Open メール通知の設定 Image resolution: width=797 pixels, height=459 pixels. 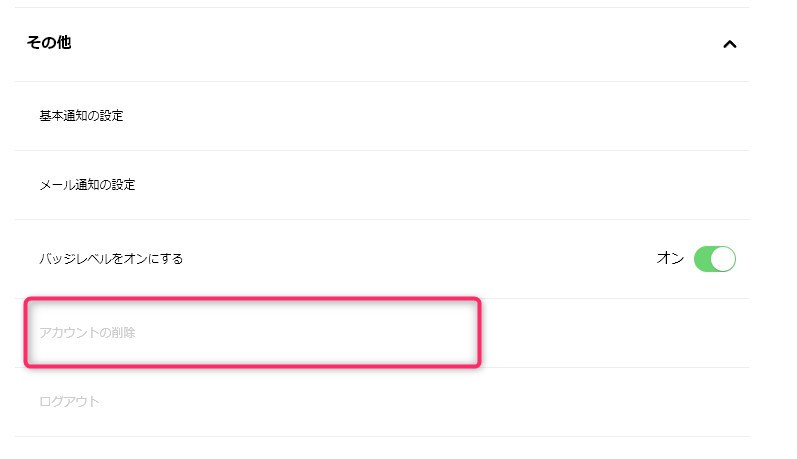(87, 185)
